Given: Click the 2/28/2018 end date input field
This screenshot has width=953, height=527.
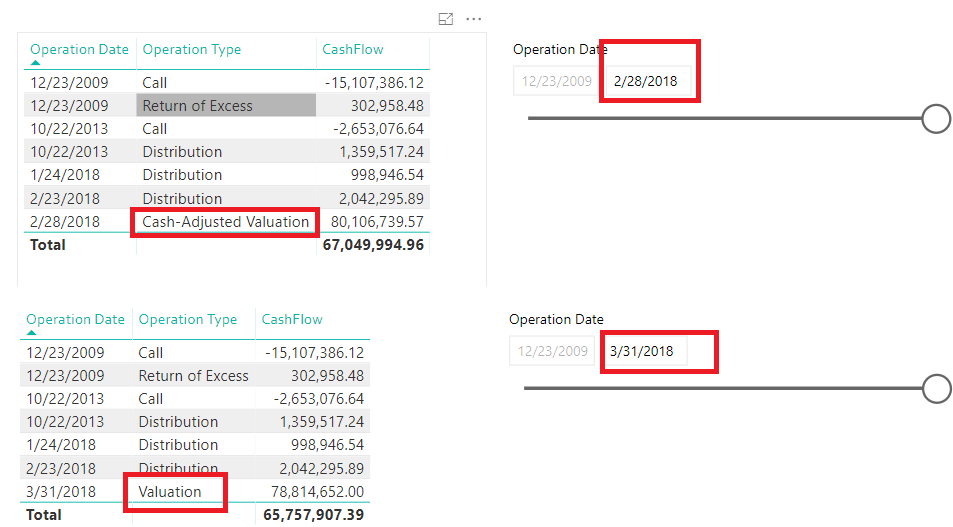Looking at the screenshot, I should (x=649, y=81).
